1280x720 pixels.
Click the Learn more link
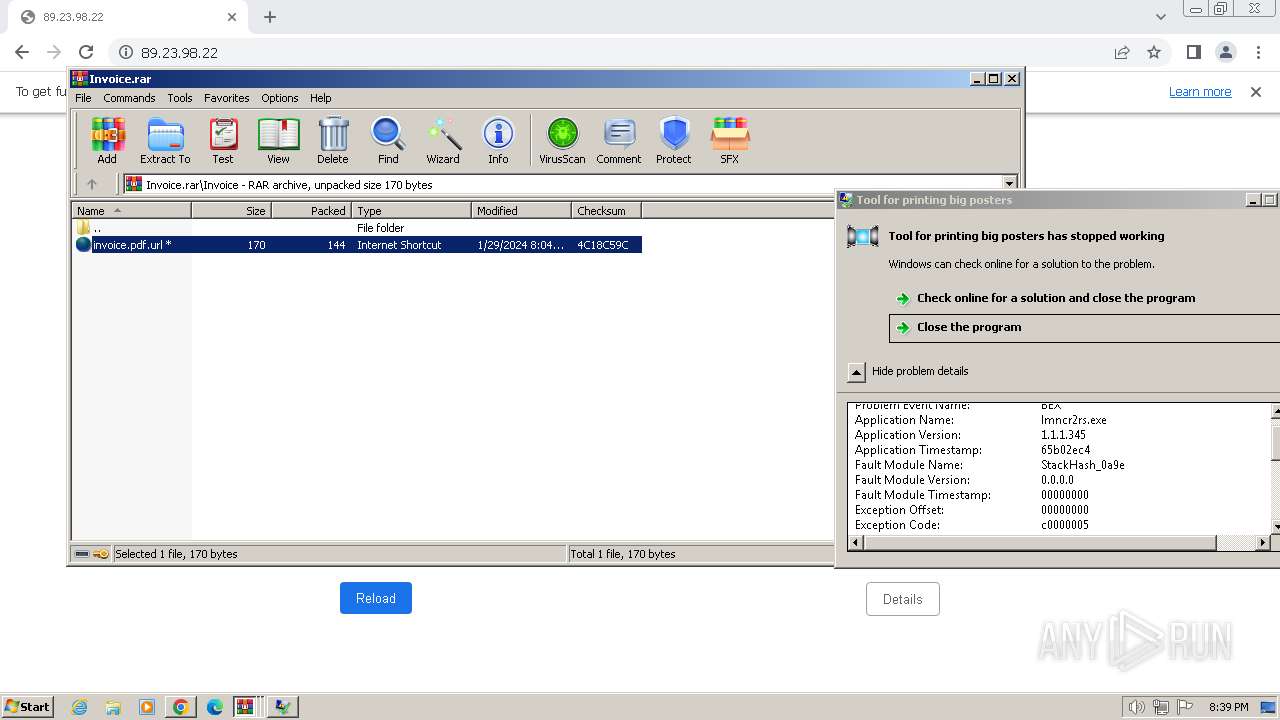1200,92
